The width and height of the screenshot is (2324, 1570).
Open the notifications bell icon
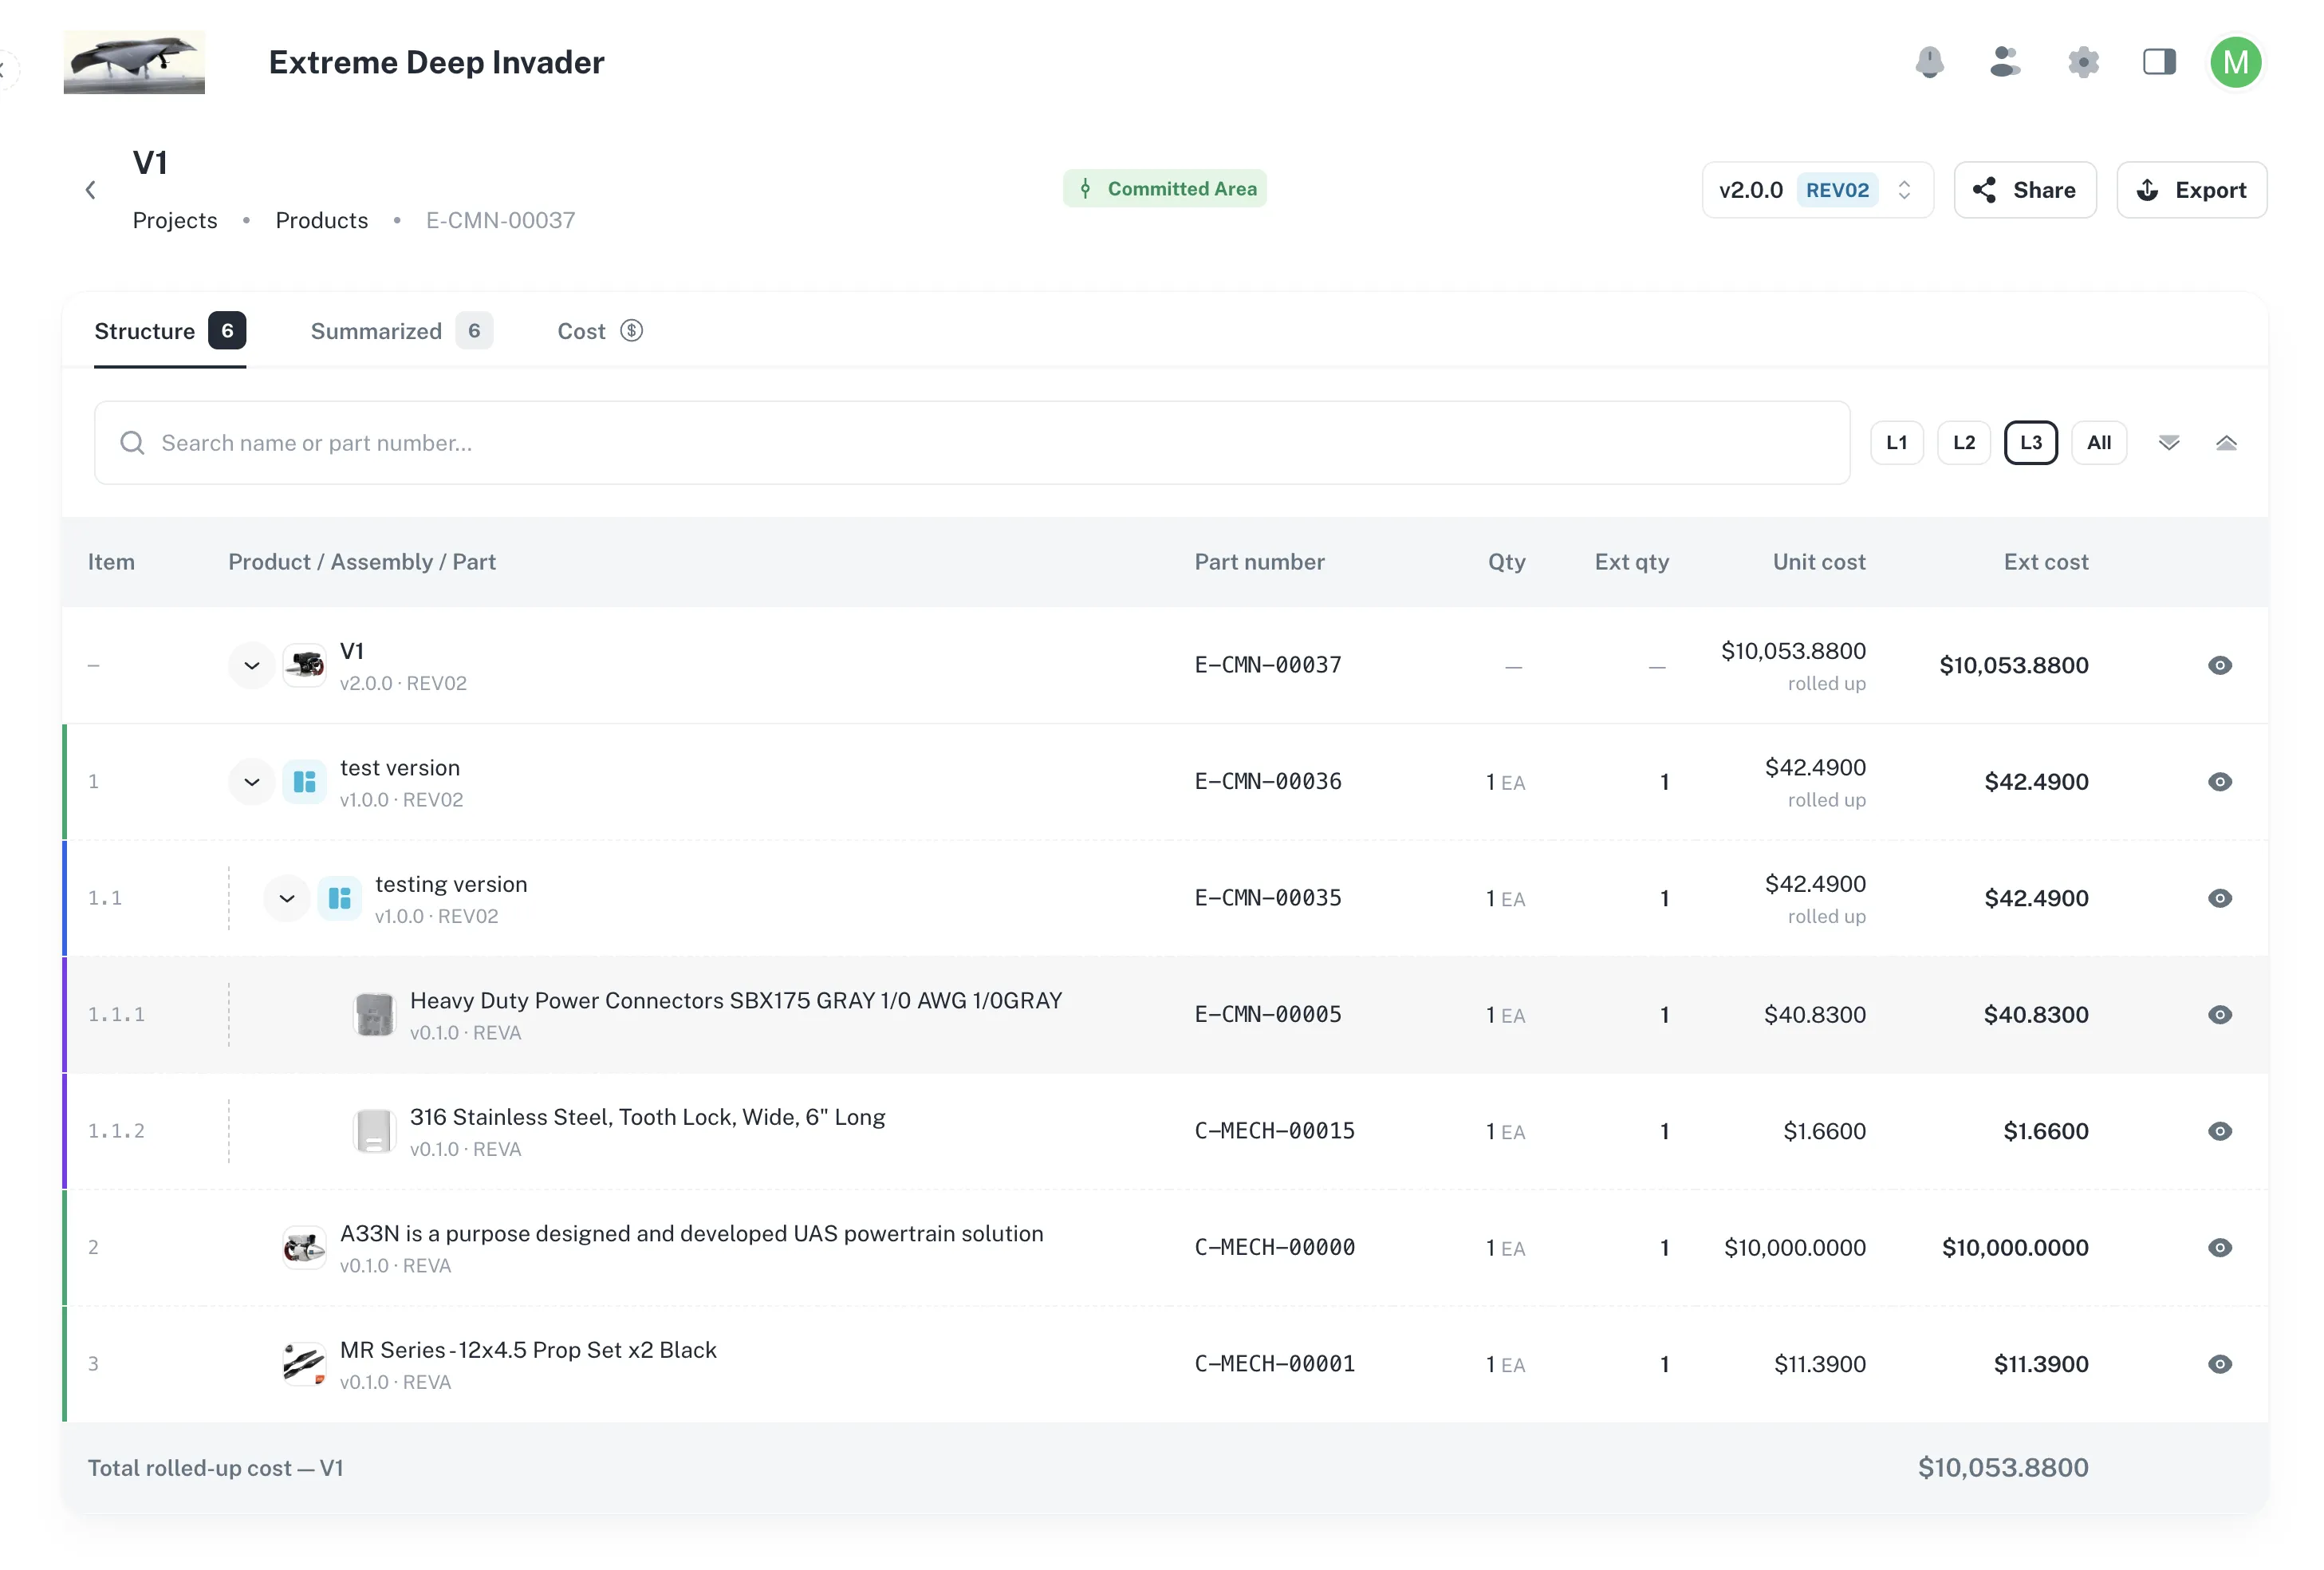(1929, 62)
